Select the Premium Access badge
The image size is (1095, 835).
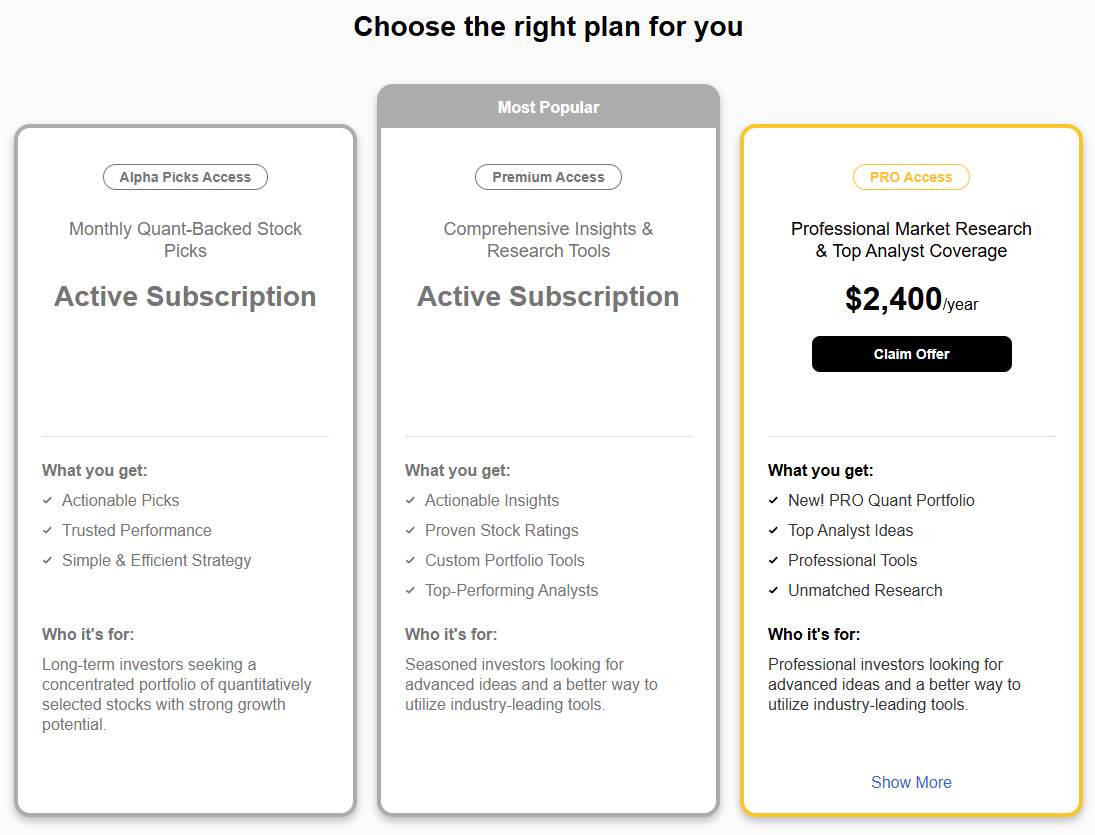coord(548,177)
